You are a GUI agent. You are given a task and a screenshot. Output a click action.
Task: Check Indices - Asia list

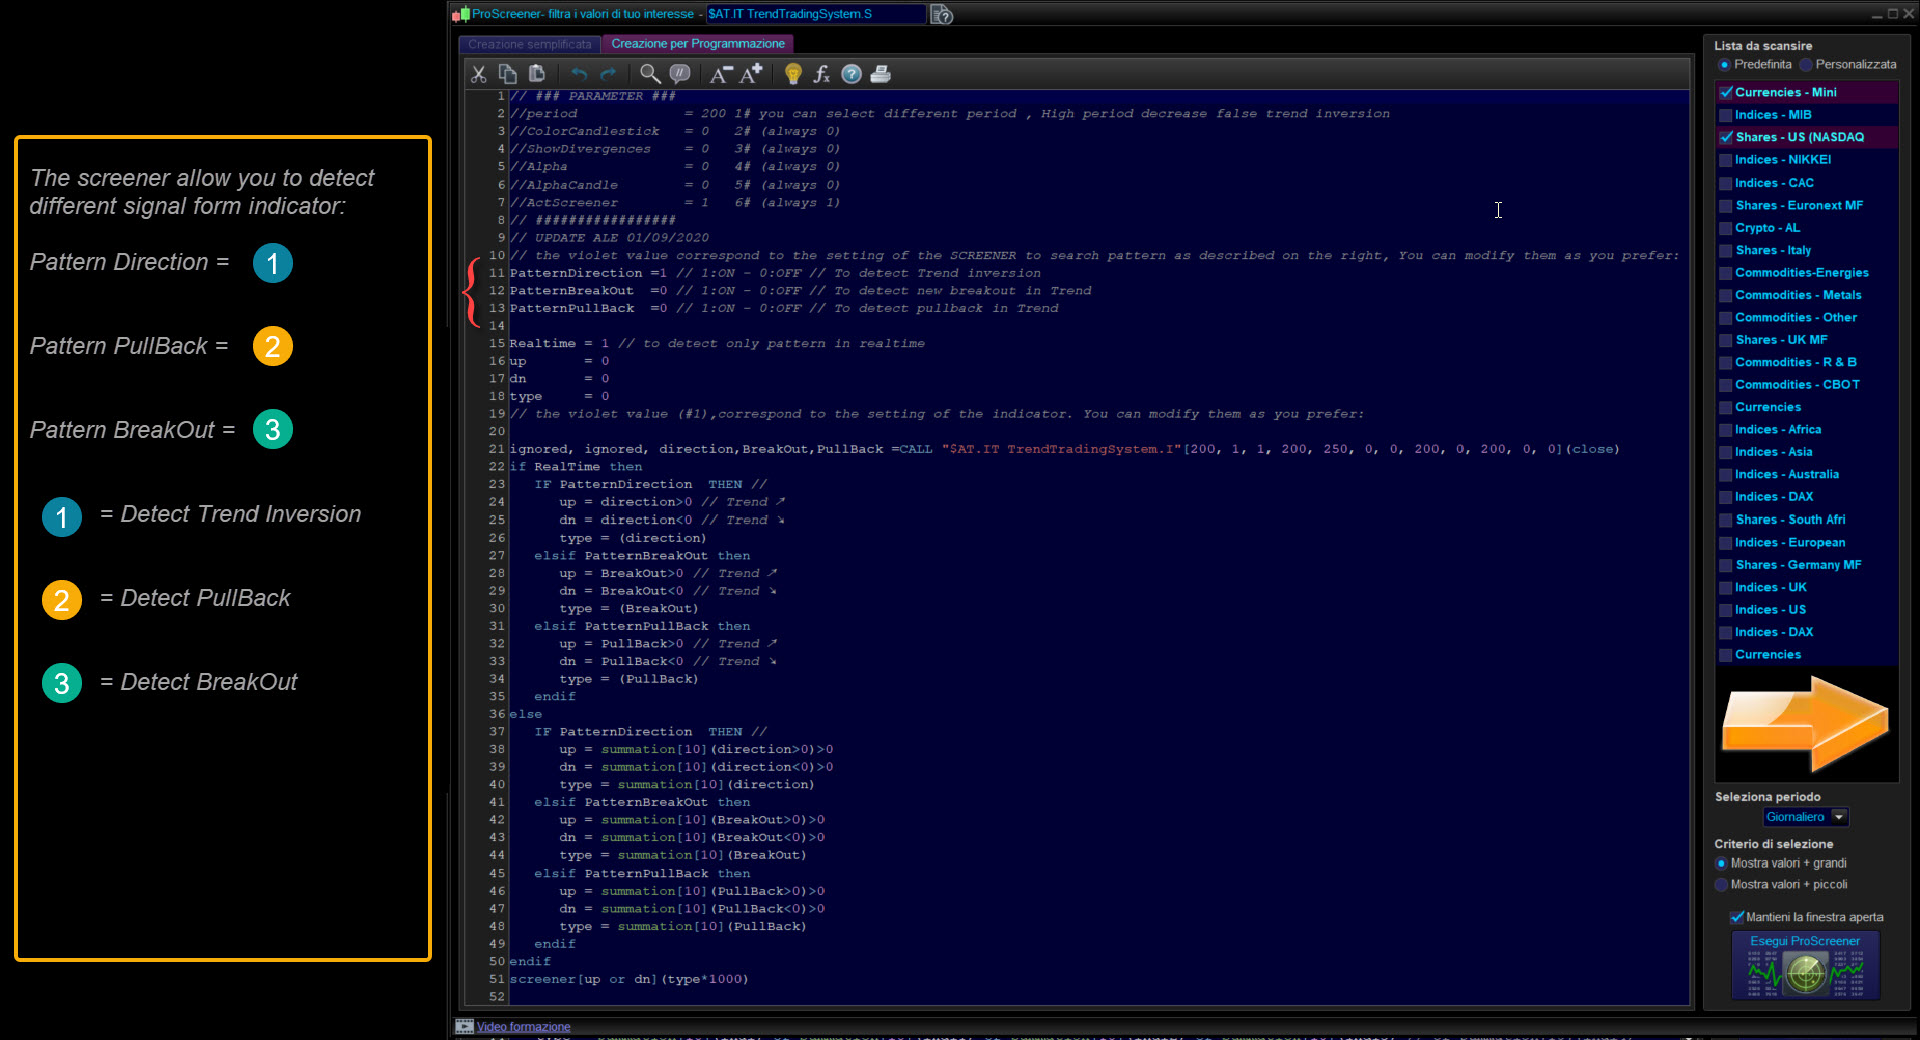pyautogui.click(x=1726, y=452)
